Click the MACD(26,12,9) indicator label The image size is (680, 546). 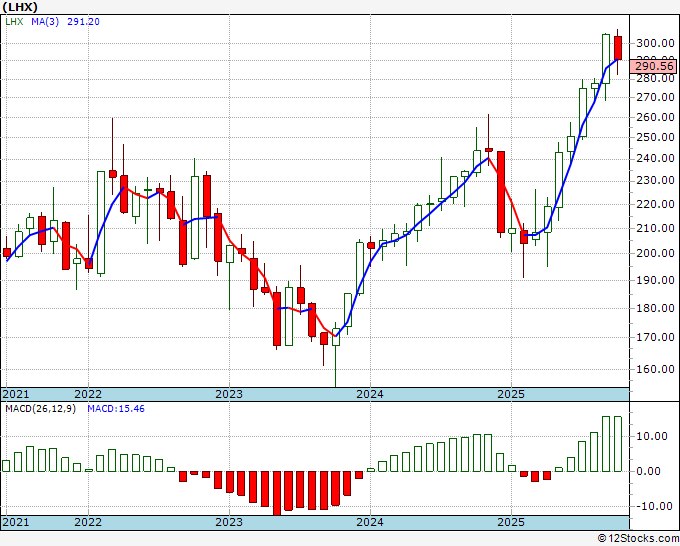pos(40,409)
